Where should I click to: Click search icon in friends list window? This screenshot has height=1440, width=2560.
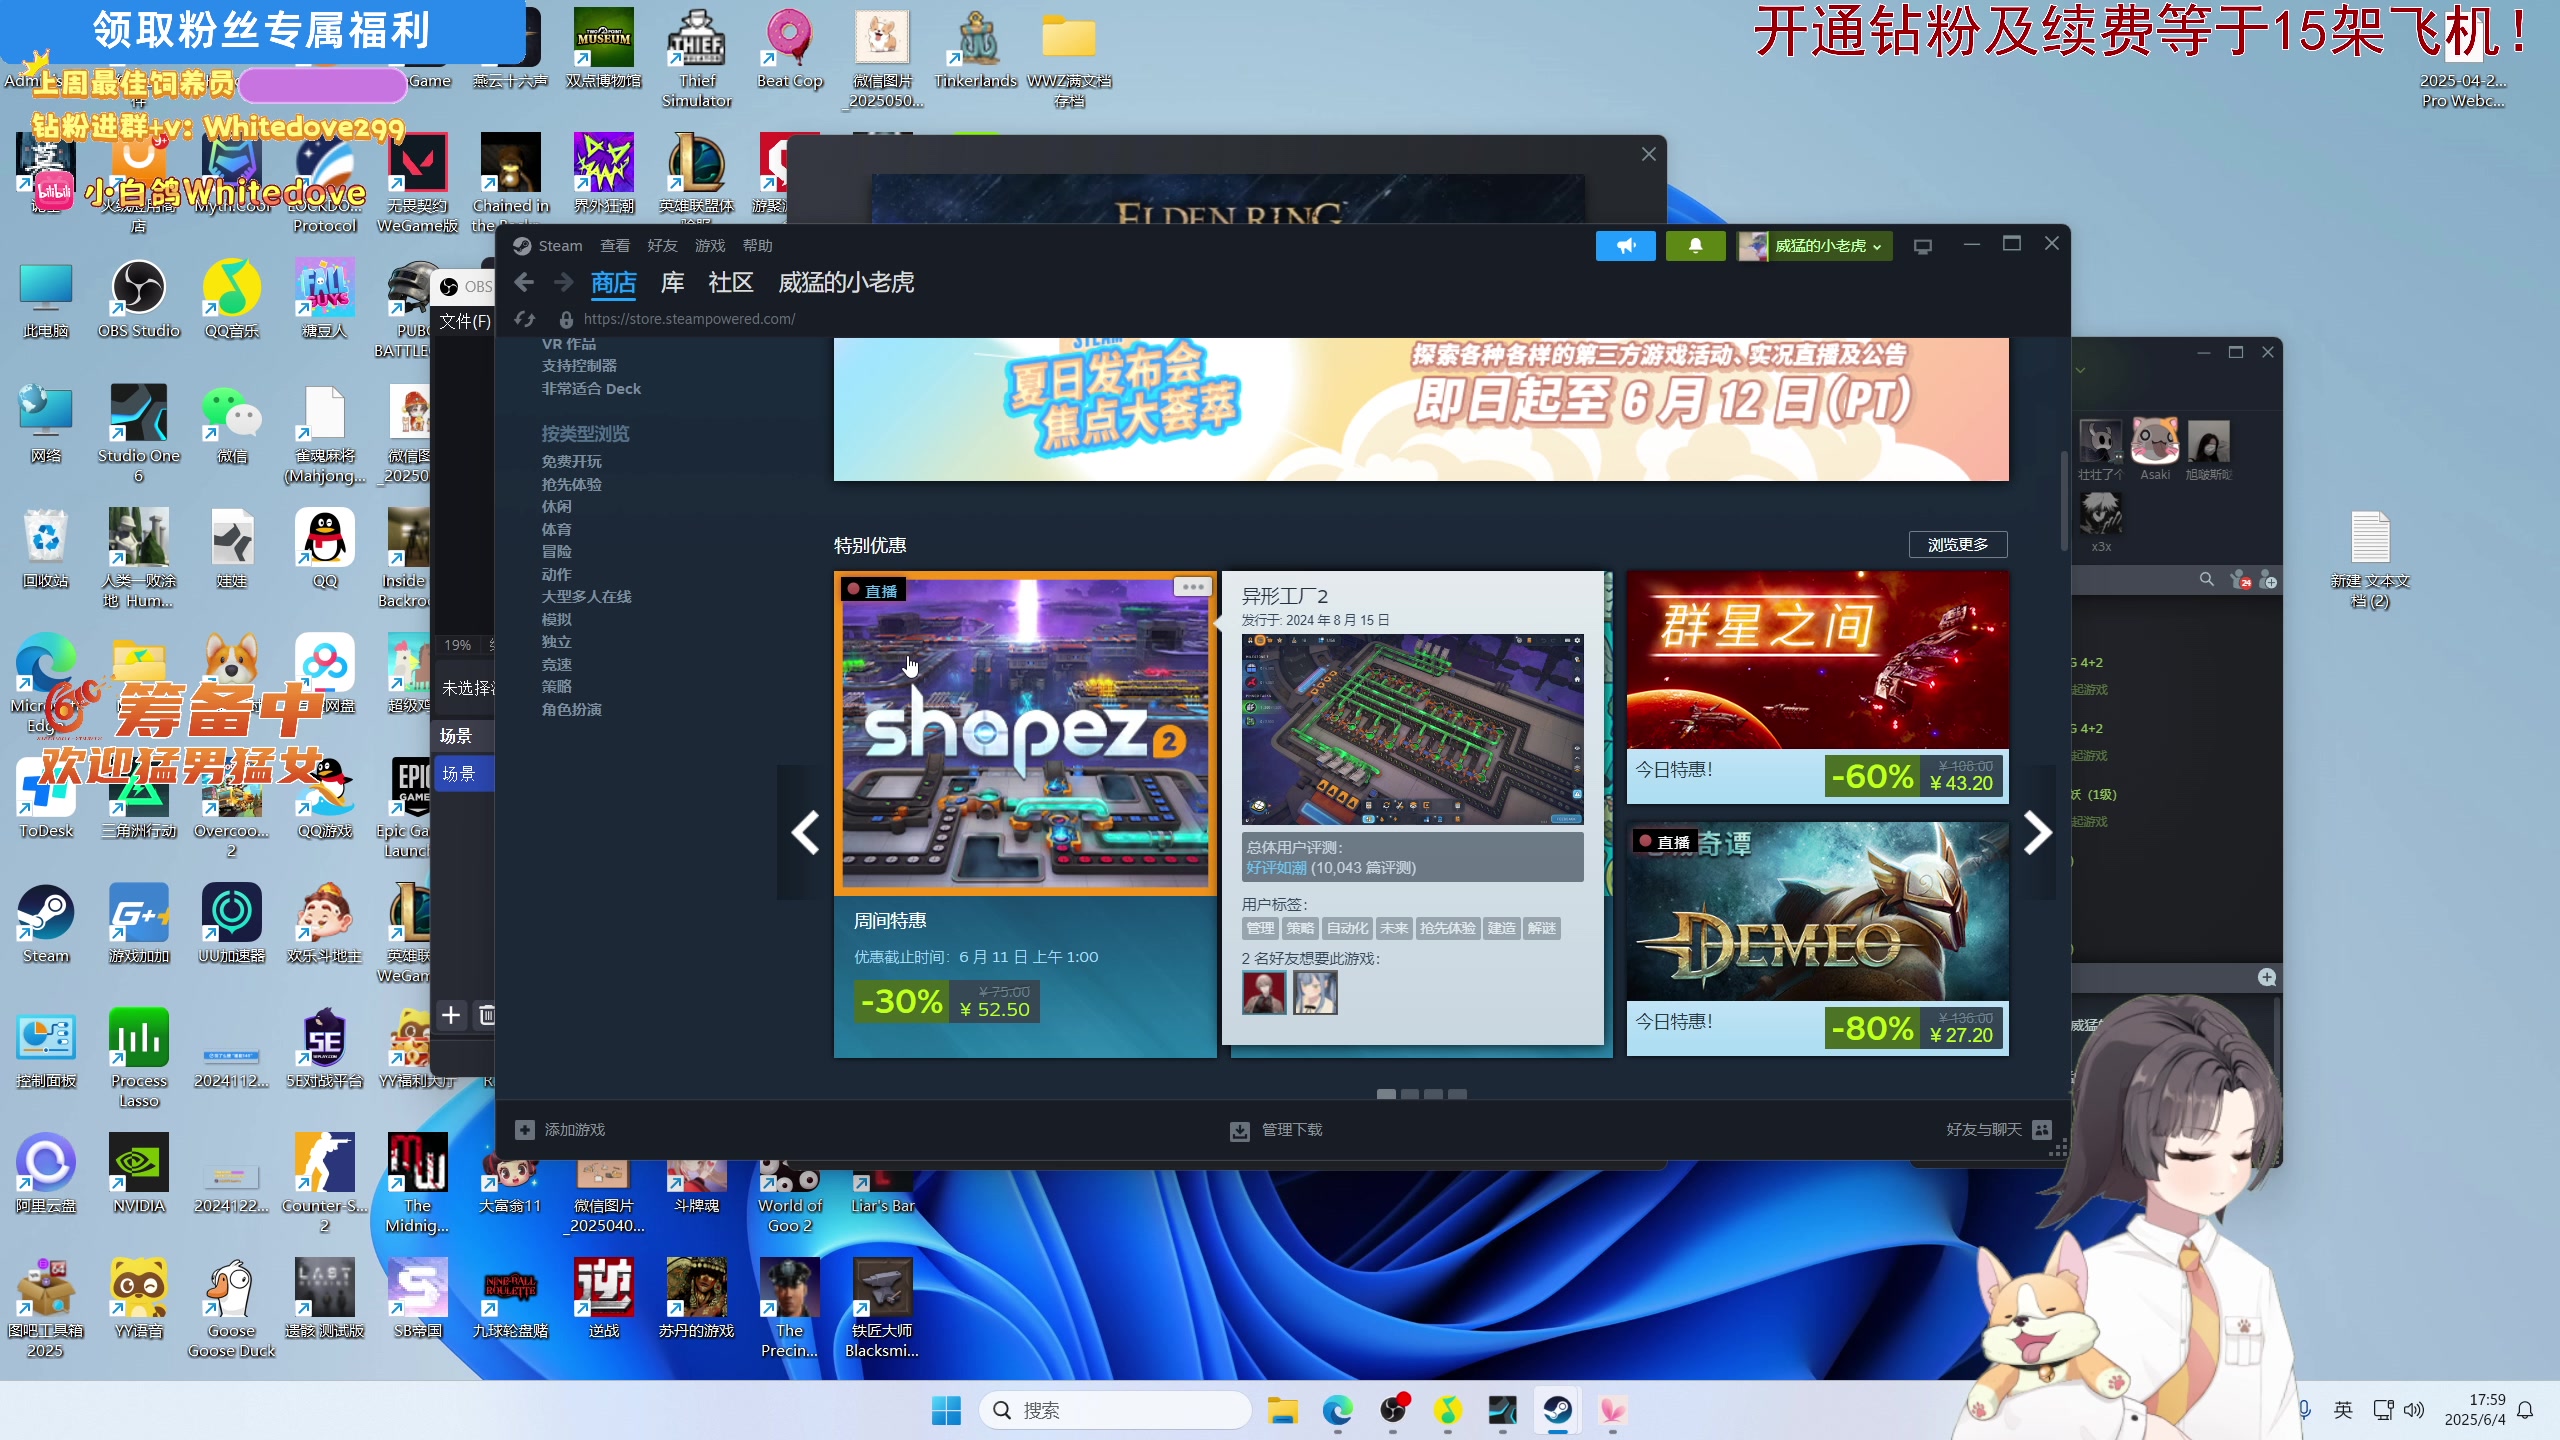(x=2207, y=580)
